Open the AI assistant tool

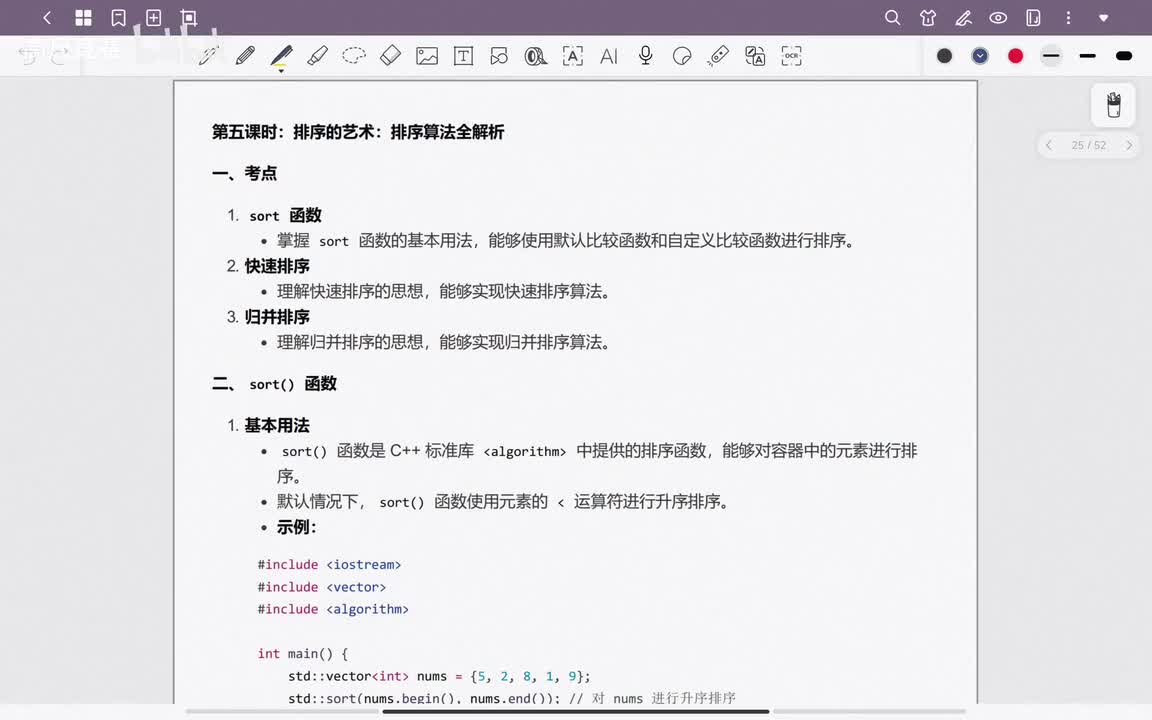(x=609, y=56)
